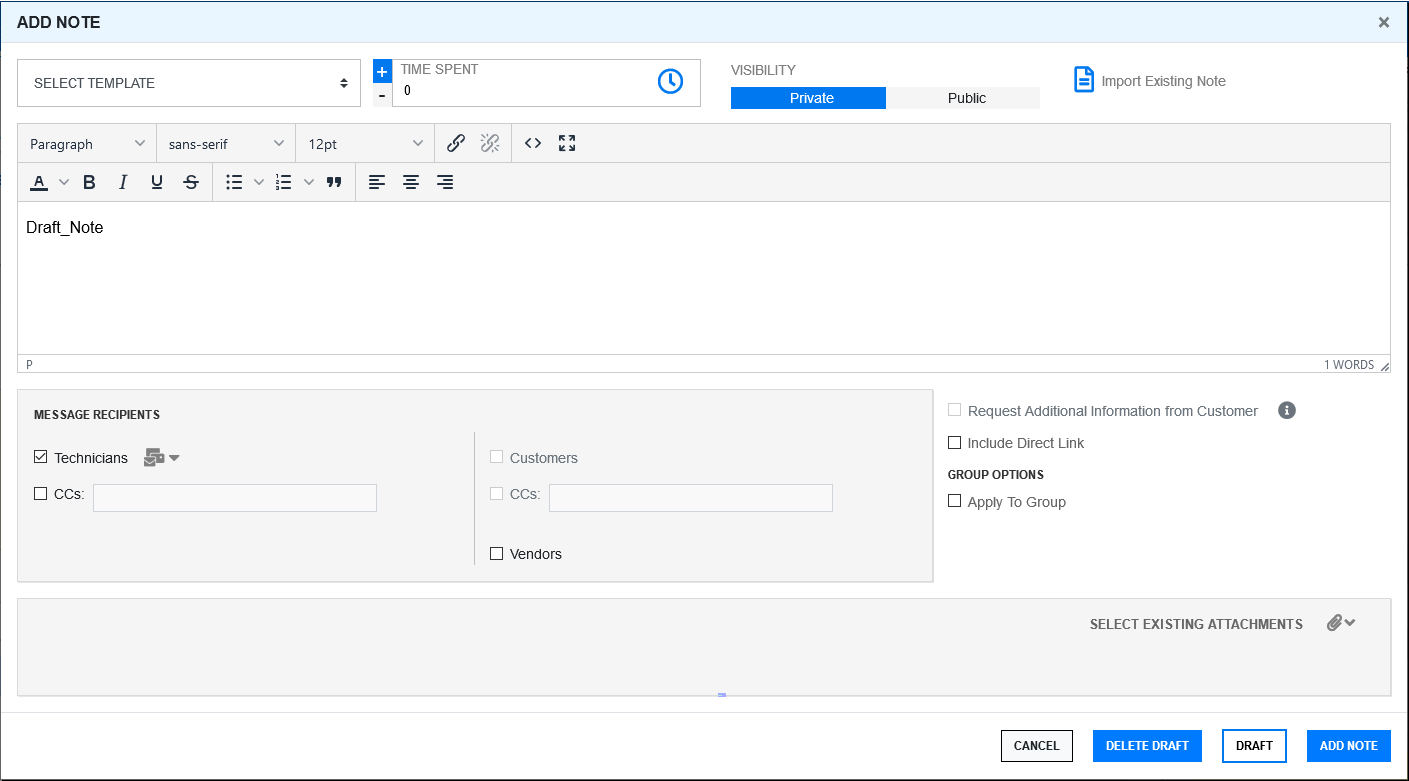The width and height of the screenshot is (1409, 781).
Task: Check the technician CCs checkbox
Action: click(x=41, y=493)
